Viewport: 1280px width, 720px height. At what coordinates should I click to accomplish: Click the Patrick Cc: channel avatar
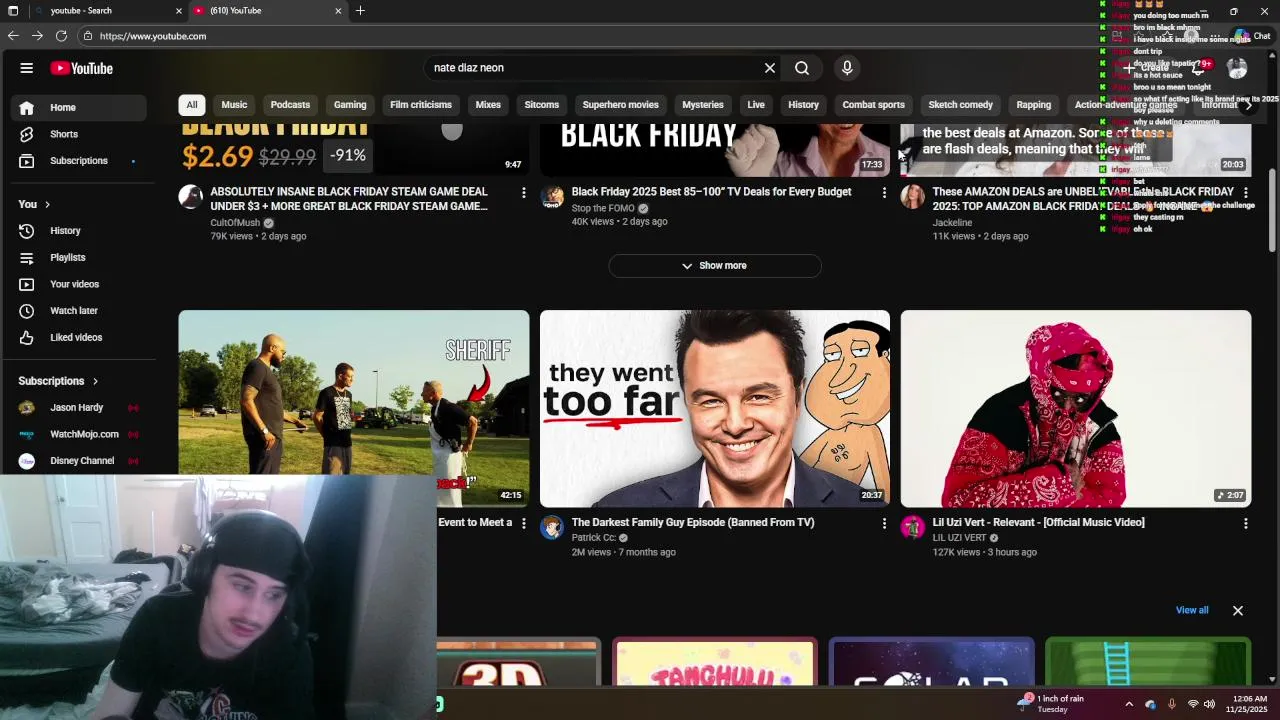coord(552,527)
